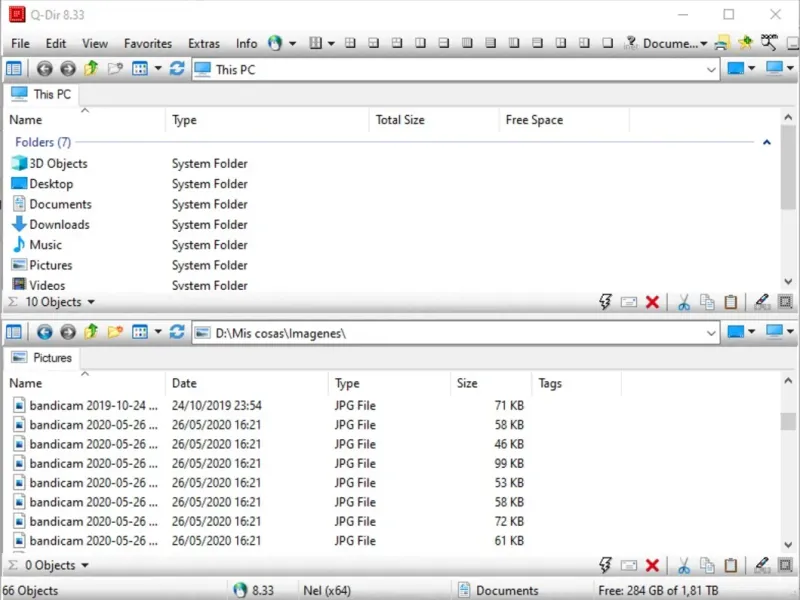Sort lower pane by Tags column
This screenshot has height=600, width=800.
(577, 383)
